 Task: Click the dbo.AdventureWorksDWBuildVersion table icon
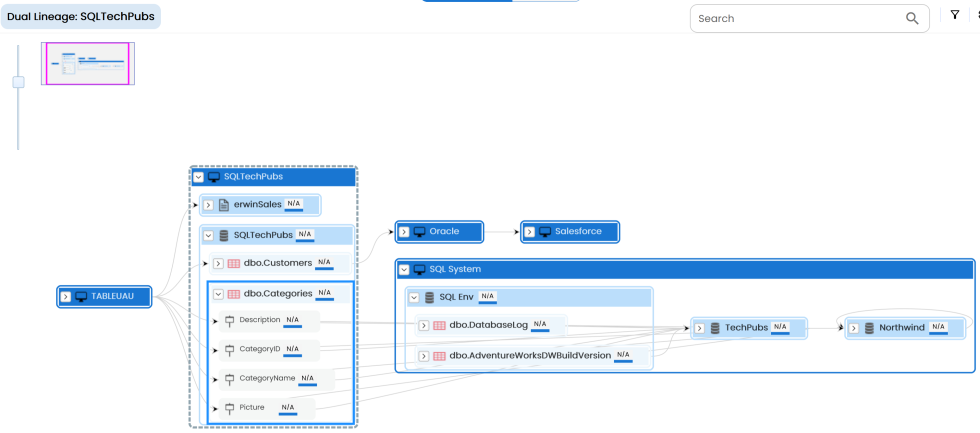tap(439, 356)
